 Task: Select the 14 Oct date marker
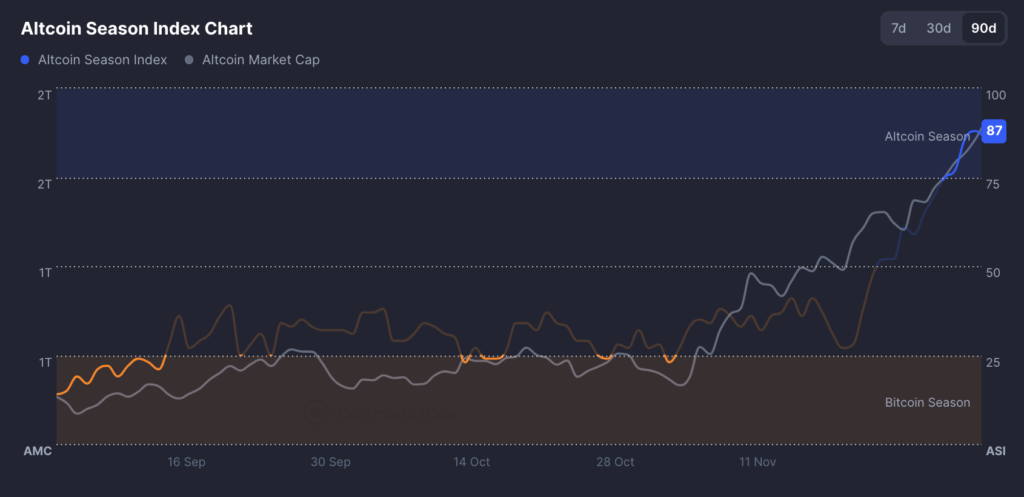pyautogui.click(x=472, y=462)
